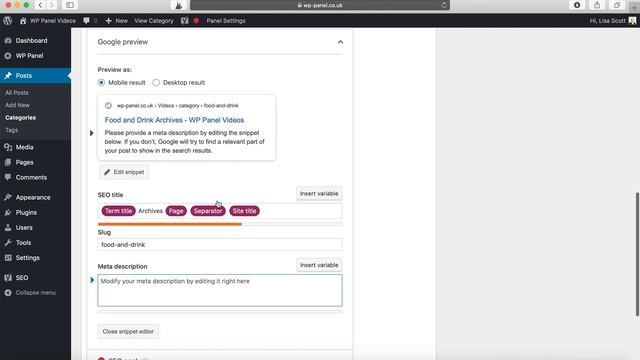Click browser forward arrow
The width and height of the screenshot is (640, 360).
(x=51, y=5)
